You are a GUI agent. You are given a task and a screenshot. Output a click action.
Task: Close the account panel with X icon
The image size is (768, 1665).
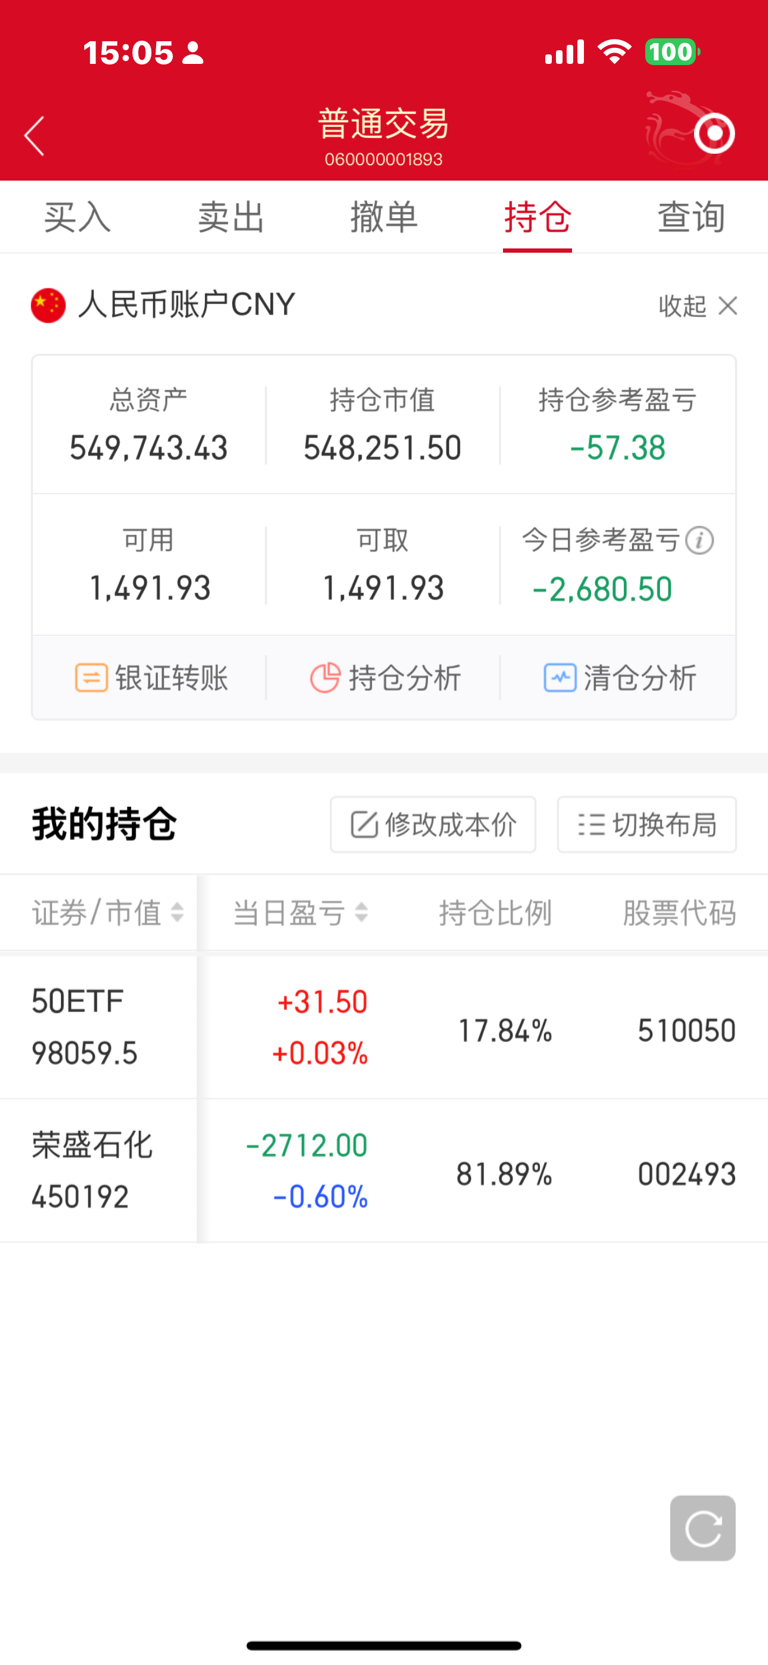[x=728, y=306]
